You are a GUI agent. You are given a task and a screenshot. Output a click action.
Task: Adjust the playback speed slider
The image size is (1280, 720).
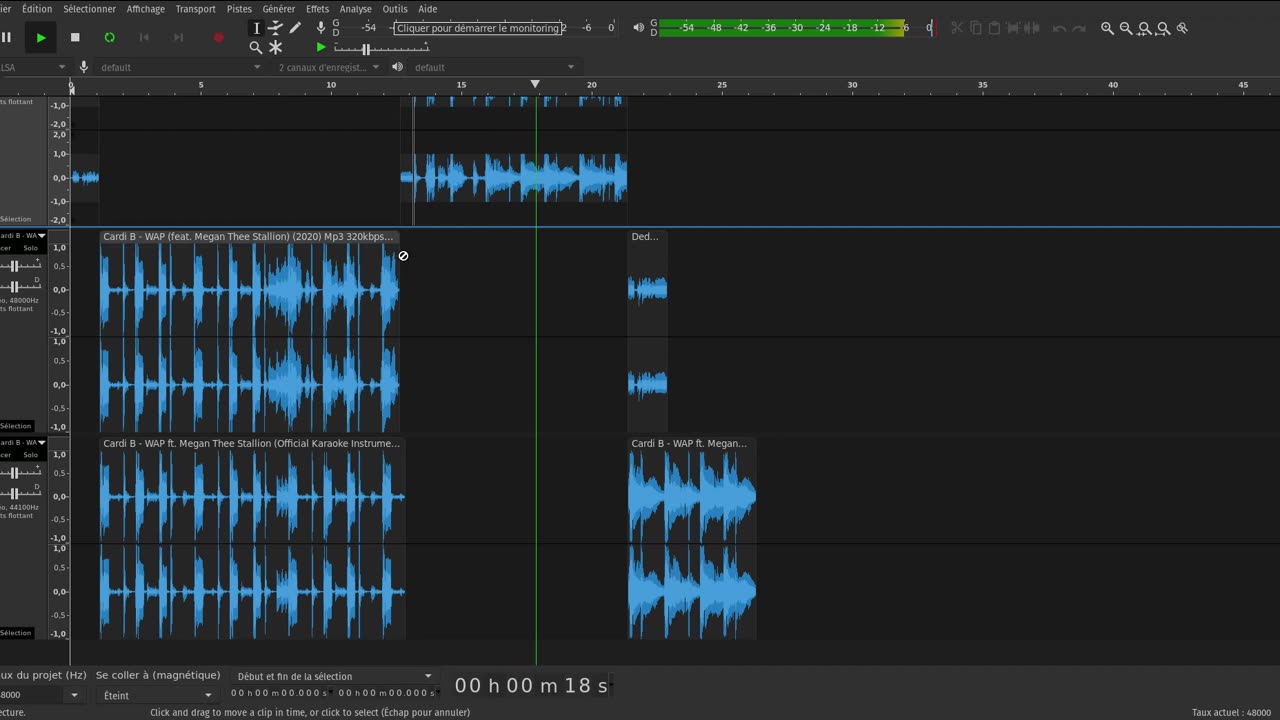tap(381, 48)
